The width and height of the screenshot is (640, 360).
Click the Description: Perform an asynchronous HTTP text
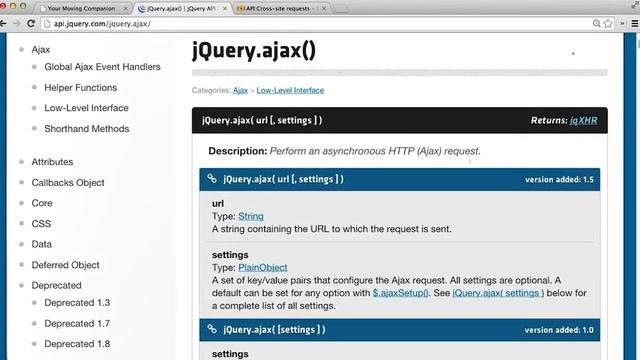tap(344, 151)
